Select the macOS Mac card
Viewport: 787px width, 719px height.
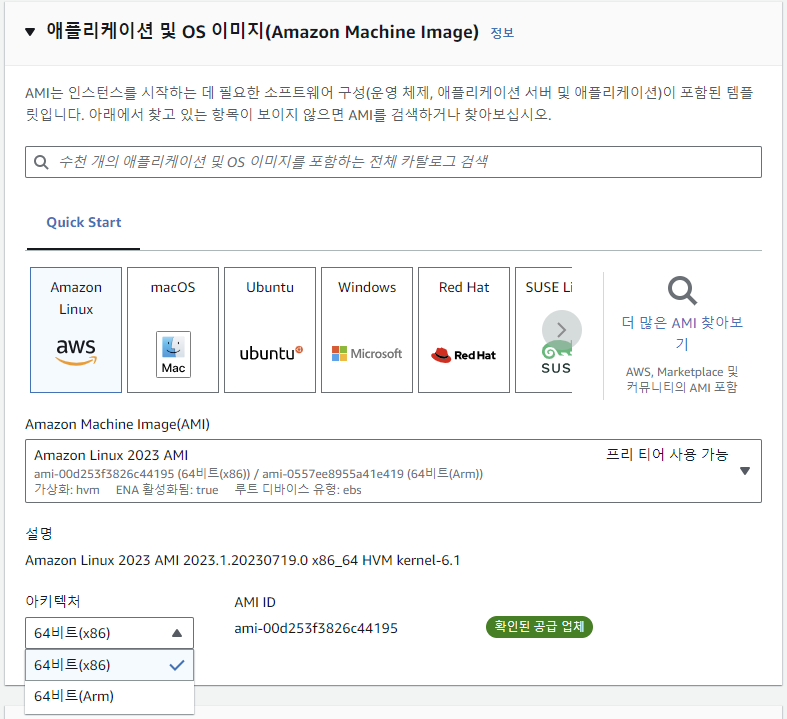click(x=173, y=330)
